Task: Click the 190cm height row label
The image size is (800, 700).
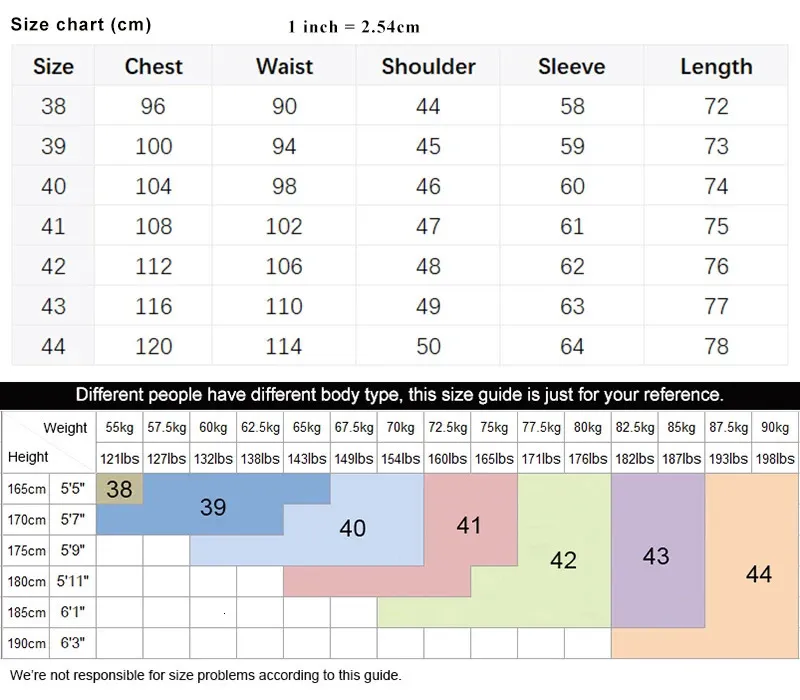Action: pyautogui.click(x=28, y=642)
